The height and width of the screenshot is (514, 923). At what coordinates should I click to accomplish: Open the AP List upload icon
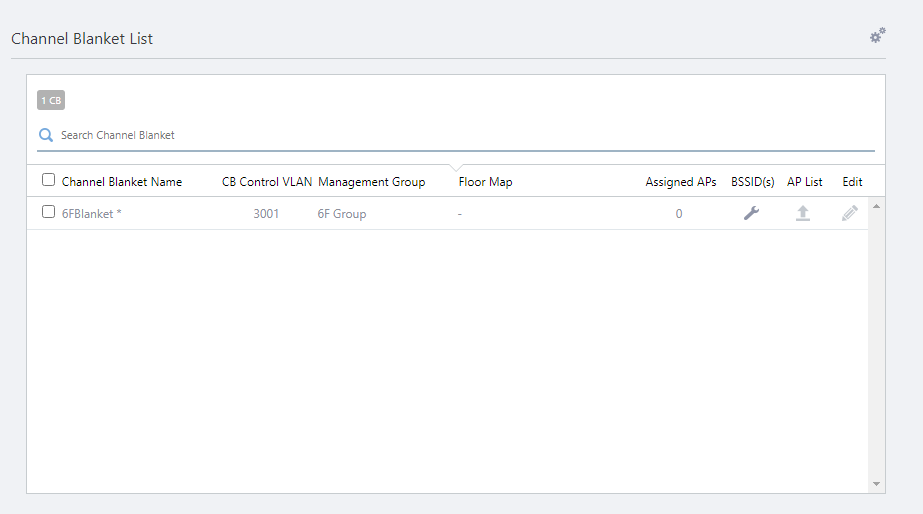pos(802,213)
